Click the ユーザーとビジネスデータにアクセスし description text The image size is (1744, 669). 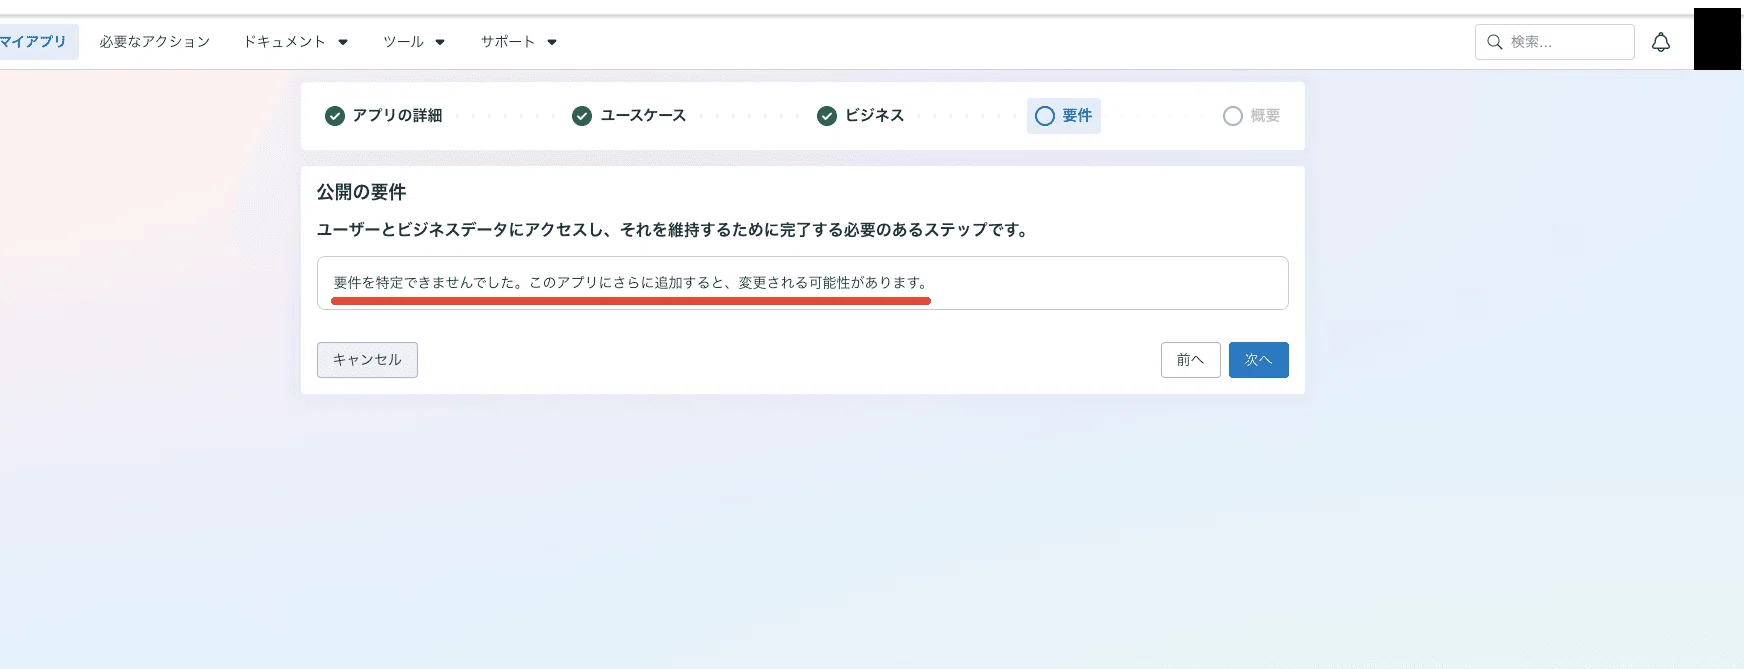tap(674, 230)
